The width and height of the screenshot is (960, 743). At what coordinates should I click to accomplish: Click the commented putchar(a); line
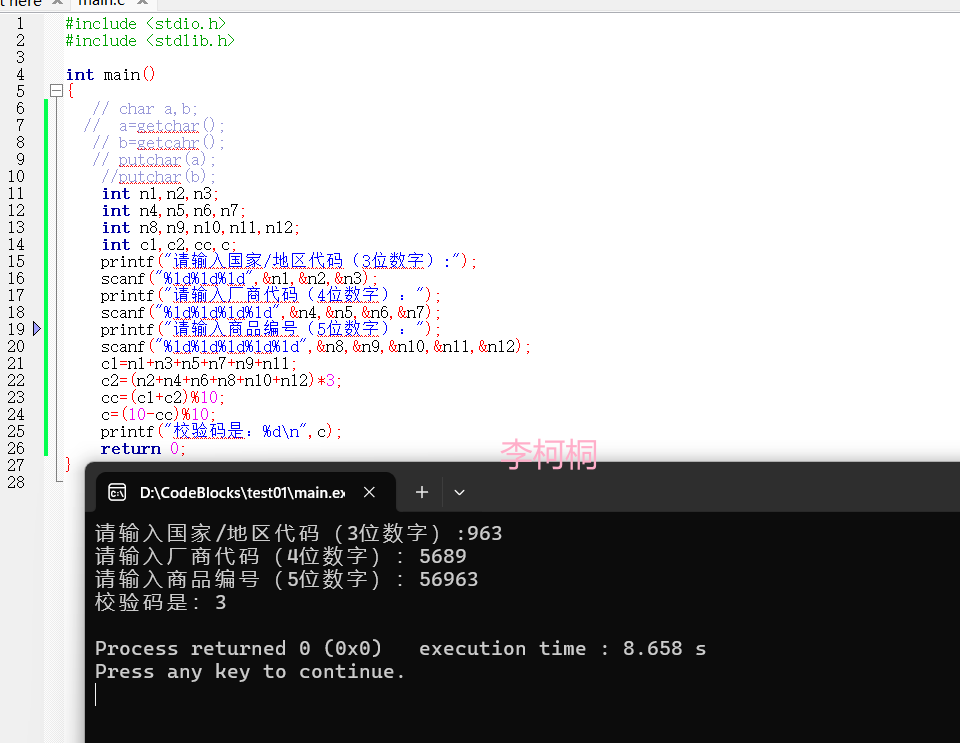(x=154, y=160)
